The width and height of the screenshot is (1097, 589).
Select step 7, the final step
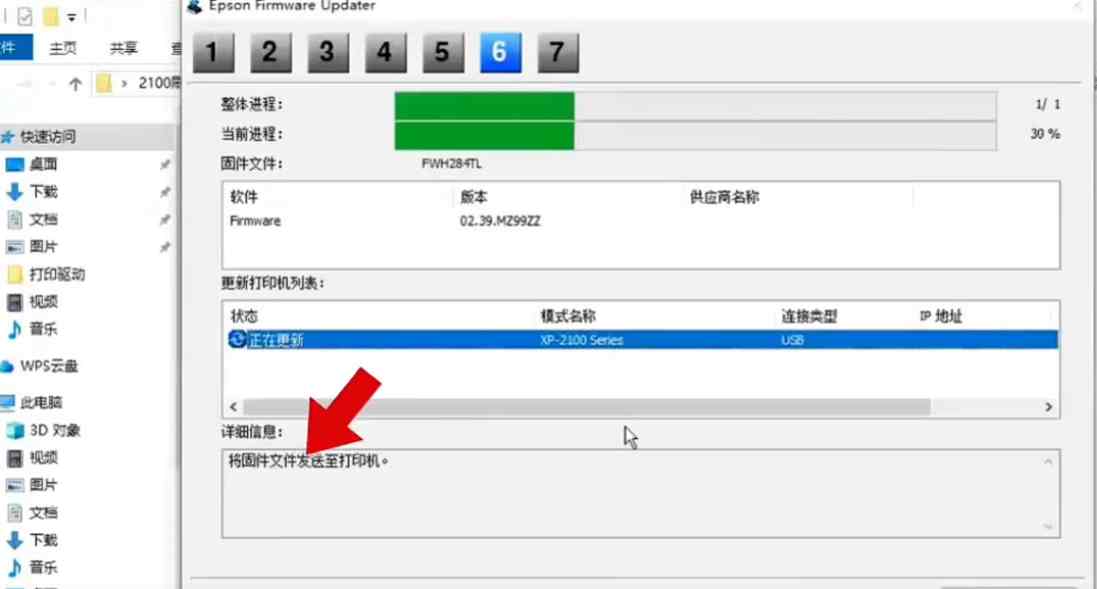point(558,52)
